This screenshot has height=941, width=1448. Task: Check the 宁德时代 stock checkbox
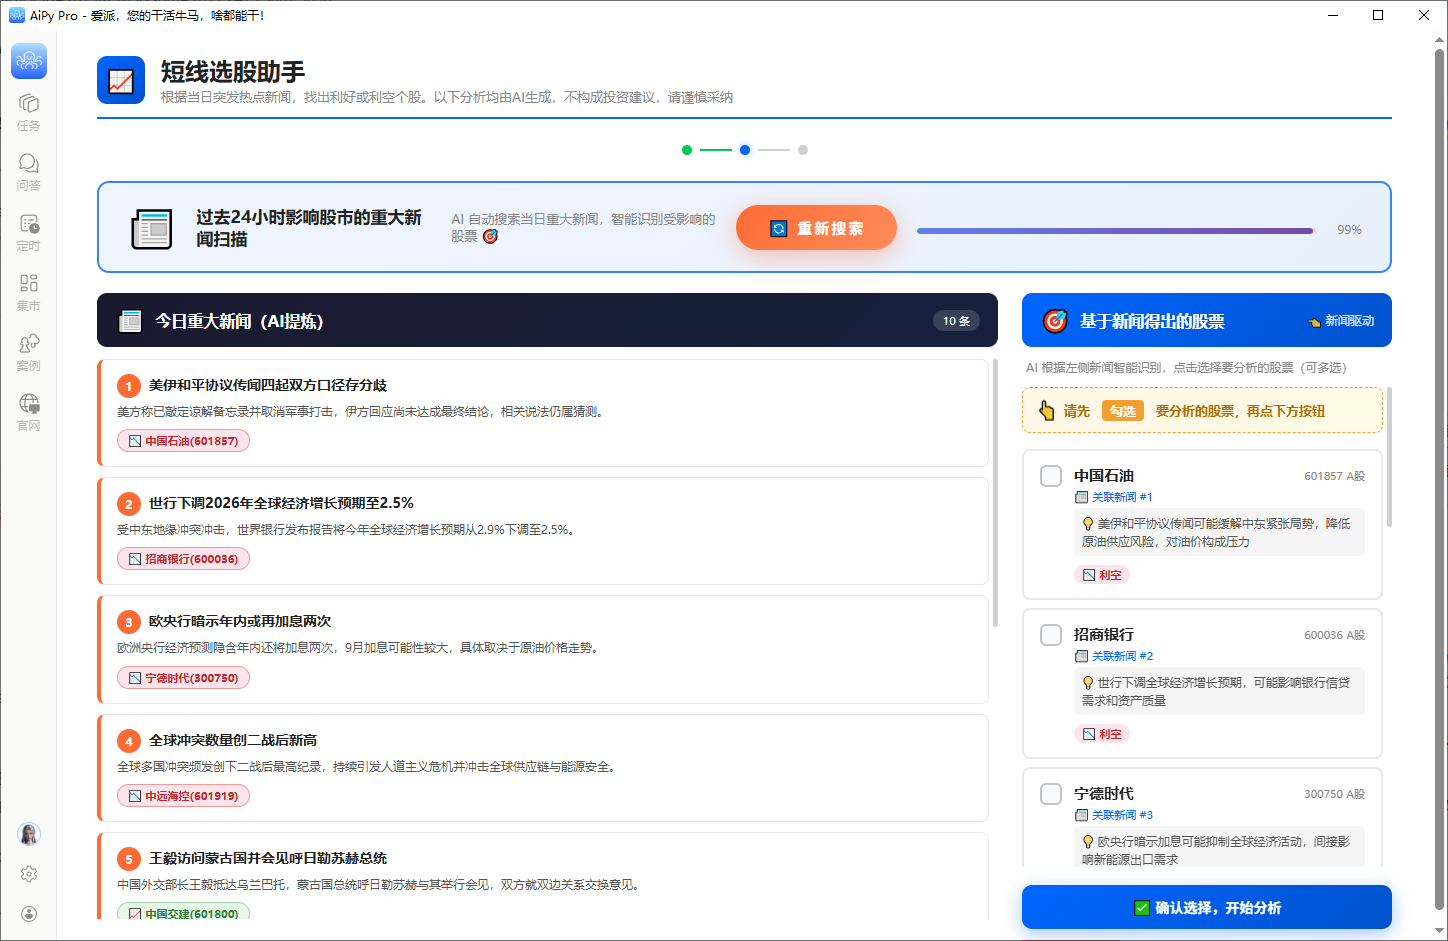1051,794
